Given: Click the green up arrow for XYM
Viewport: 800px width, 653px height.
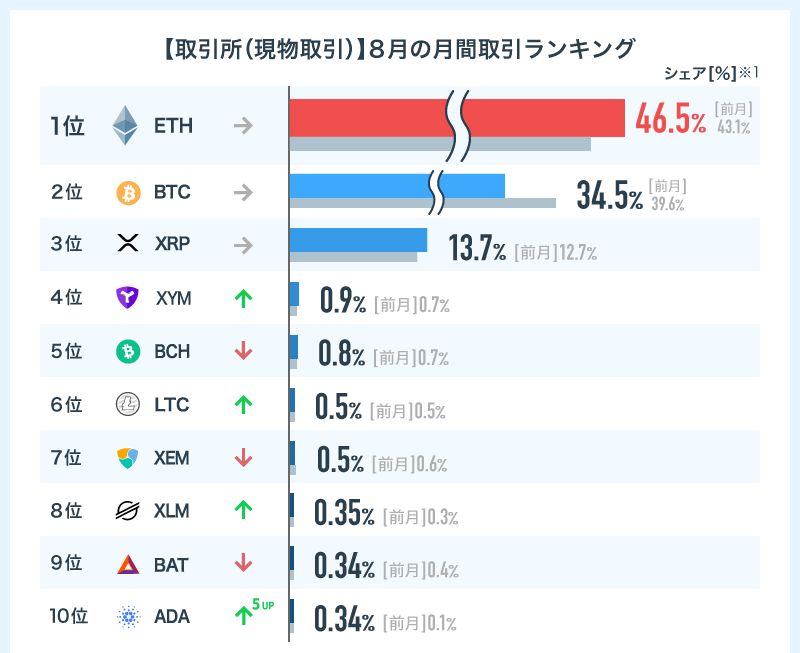Looking at the screenshot, I should 242,297.
